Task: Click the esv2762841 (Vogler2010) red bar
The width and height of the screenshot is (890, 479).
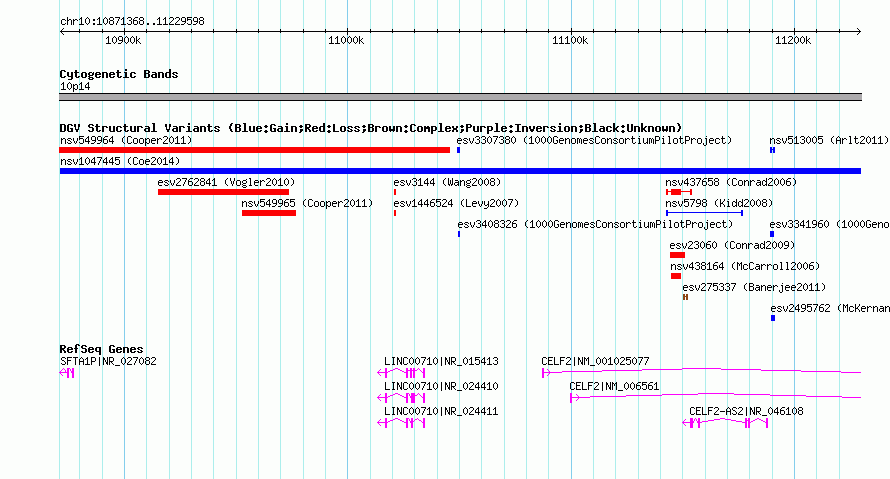Action: (x=223, y=192)
